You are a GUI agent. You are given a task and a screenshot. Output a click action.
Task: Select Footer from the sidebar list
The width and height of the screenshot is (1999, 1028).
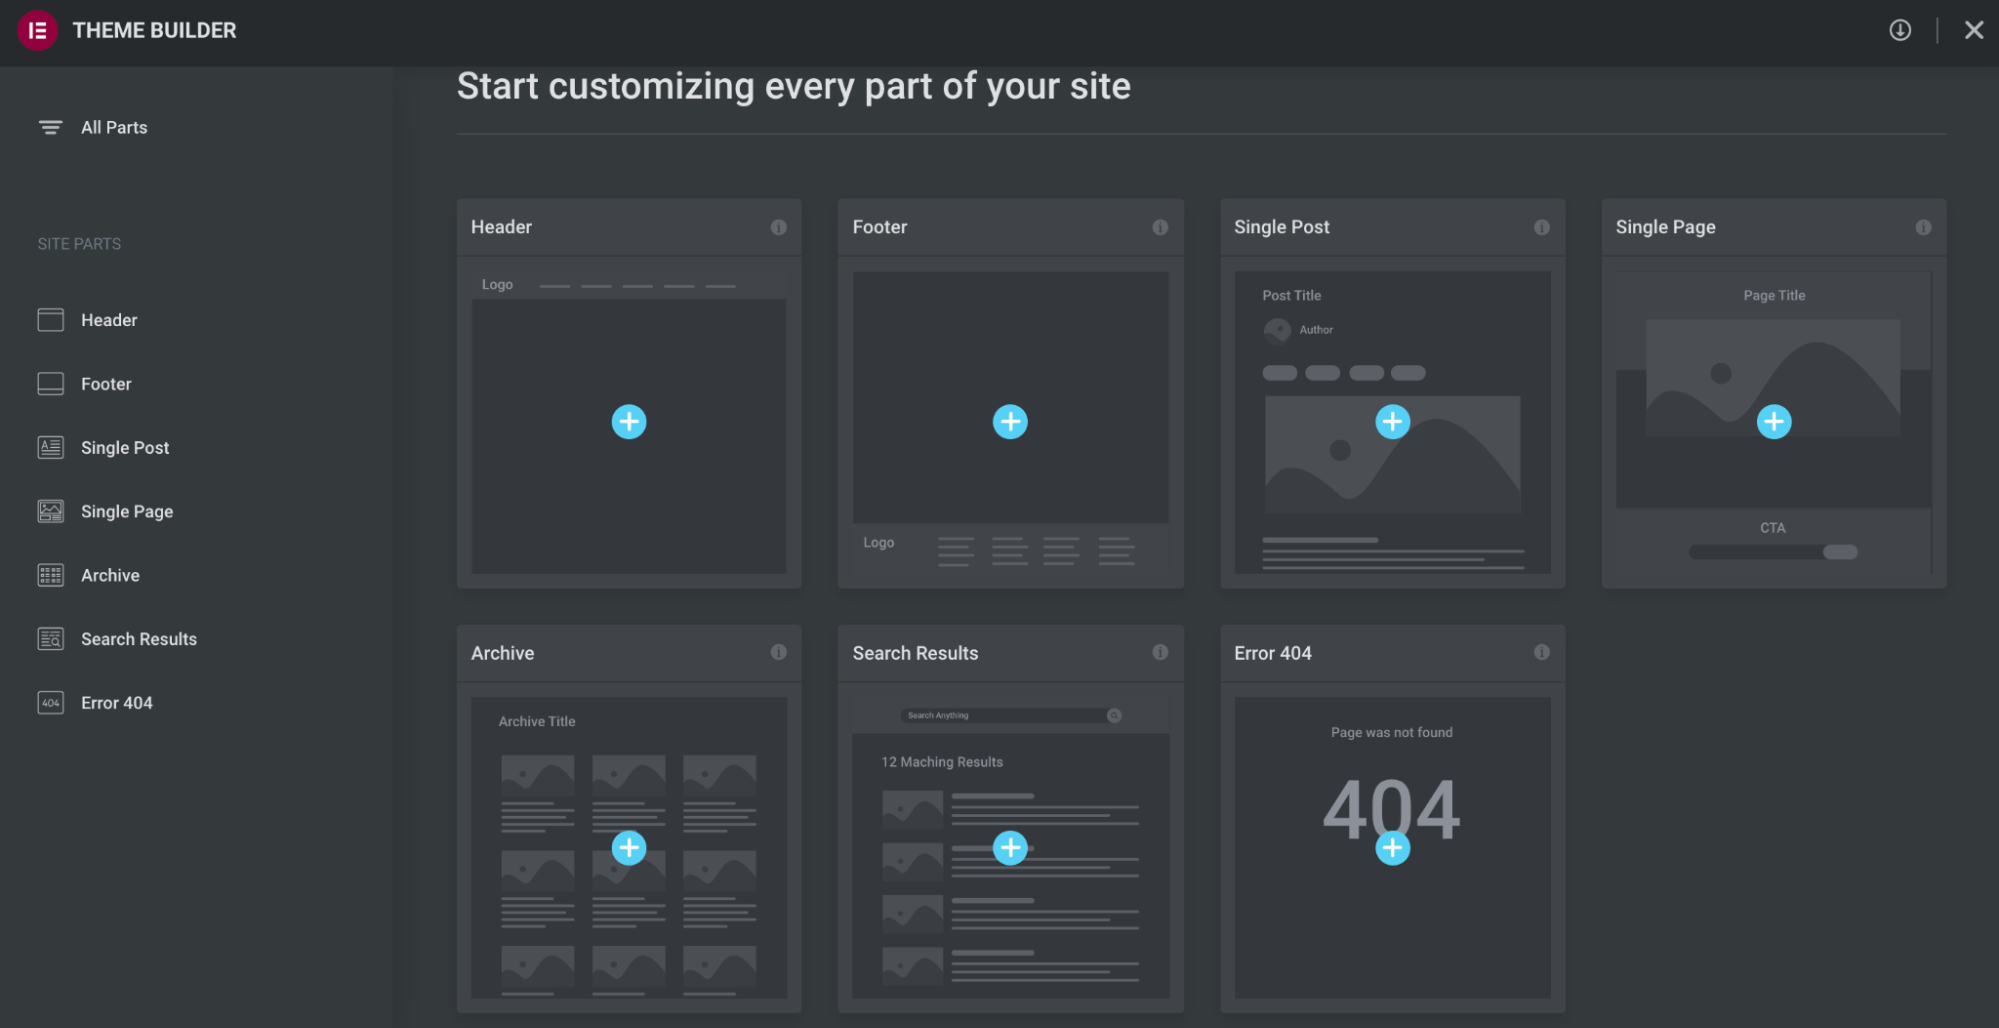pyautogui.click(x=105, y=384)
